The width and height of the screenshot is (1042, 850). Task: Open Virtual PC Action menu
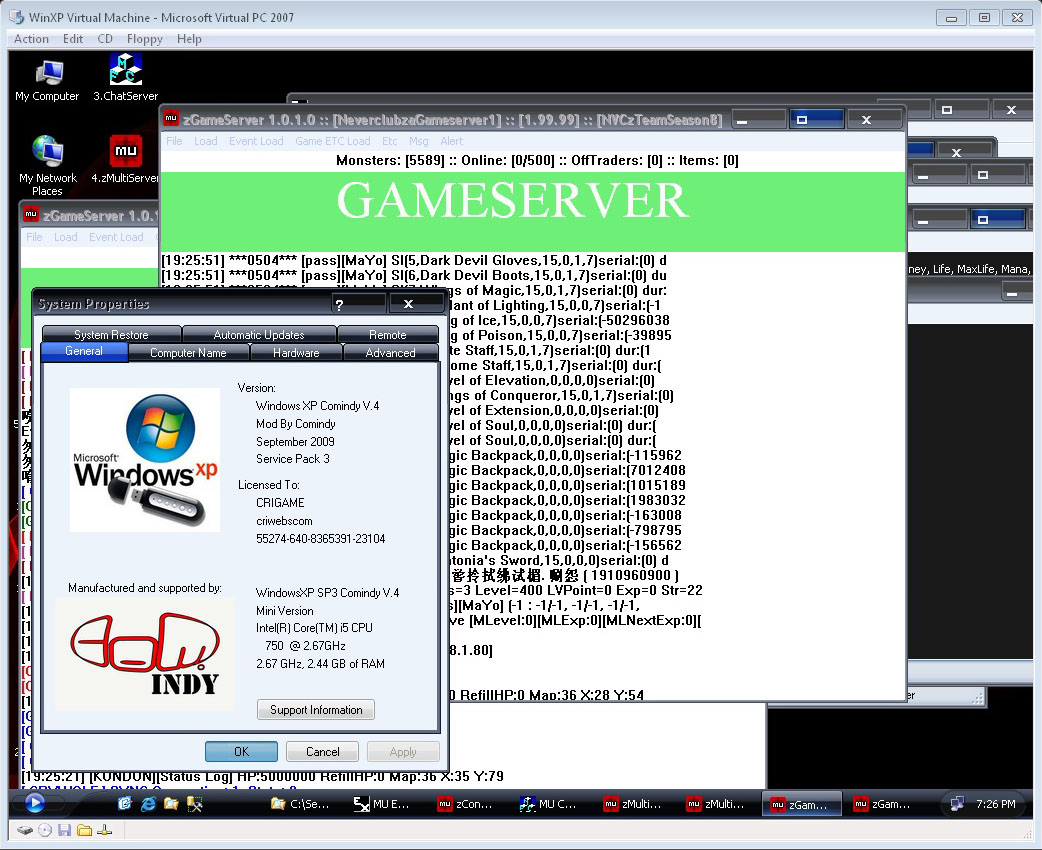pyautogui.click(x=31, y=39)
